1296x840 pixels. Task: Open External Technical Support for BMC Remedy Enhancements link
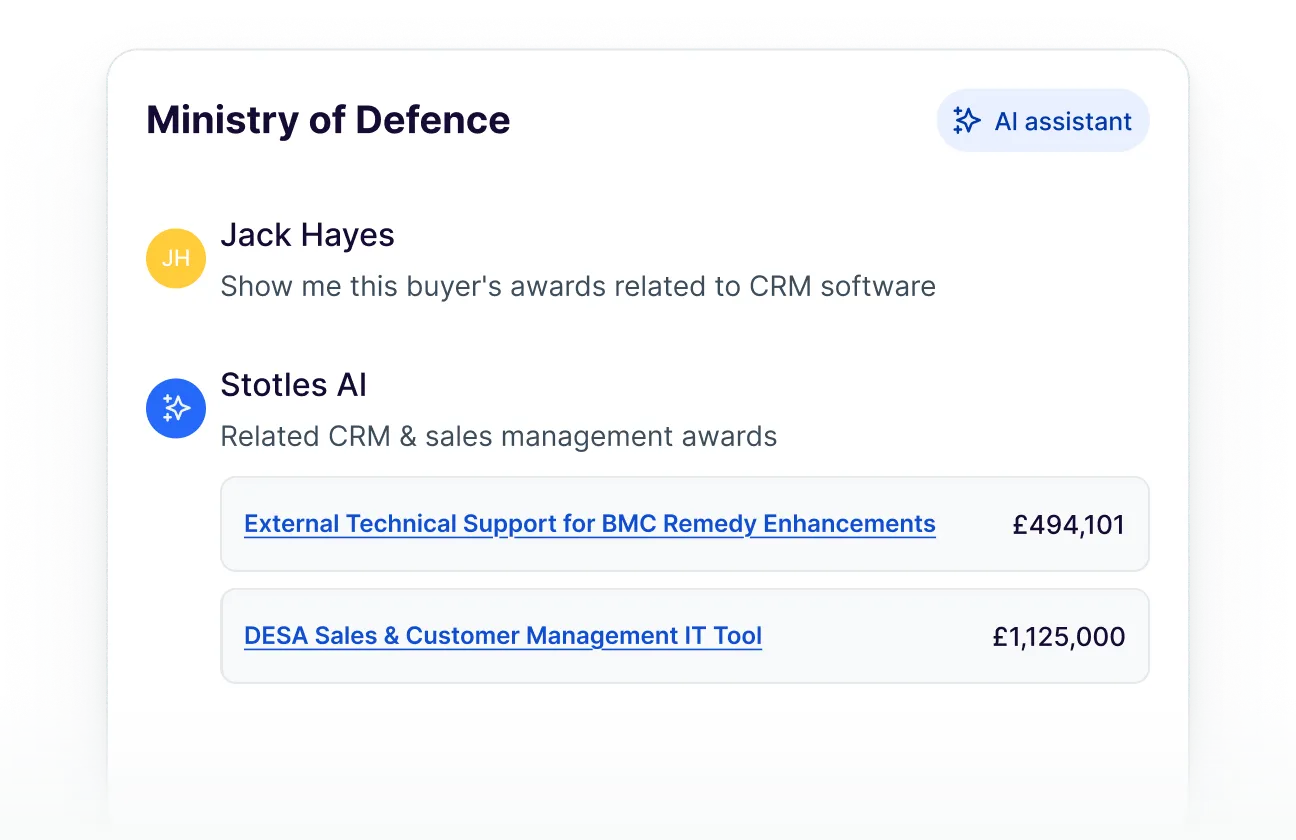tap(590, 524)
